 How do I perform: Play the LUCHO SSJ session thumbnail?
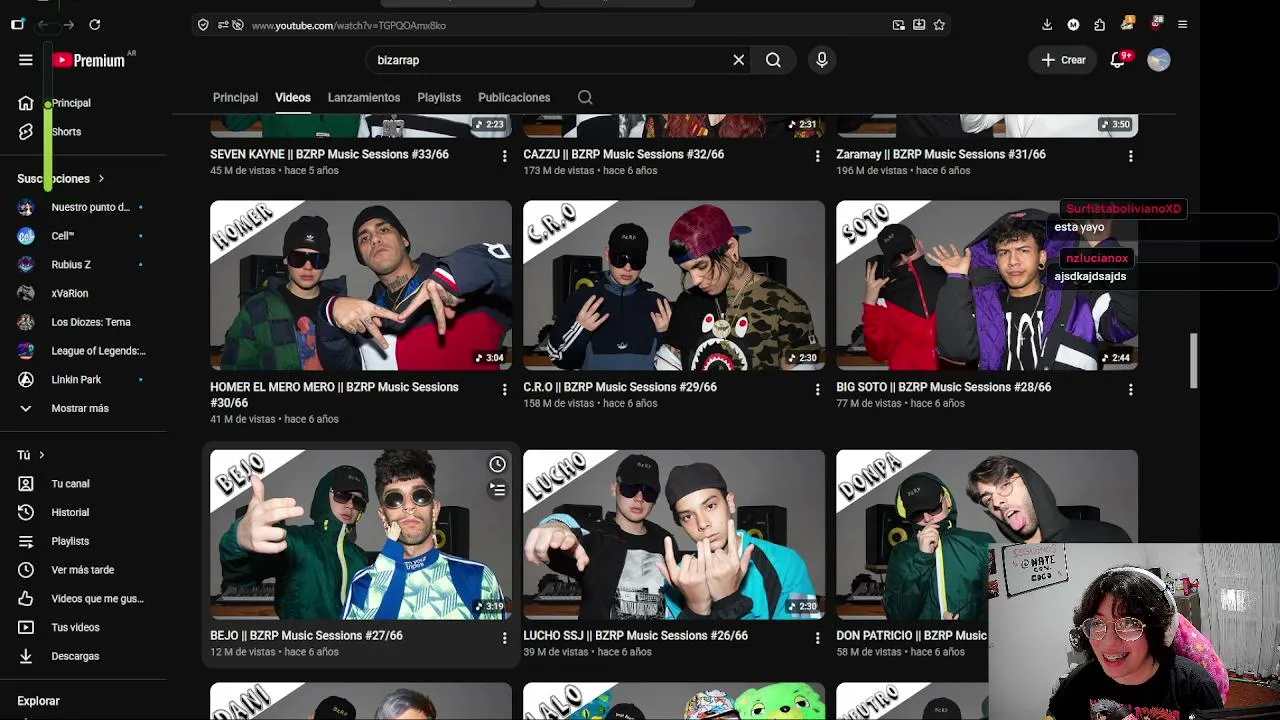[x=674, y=534]
